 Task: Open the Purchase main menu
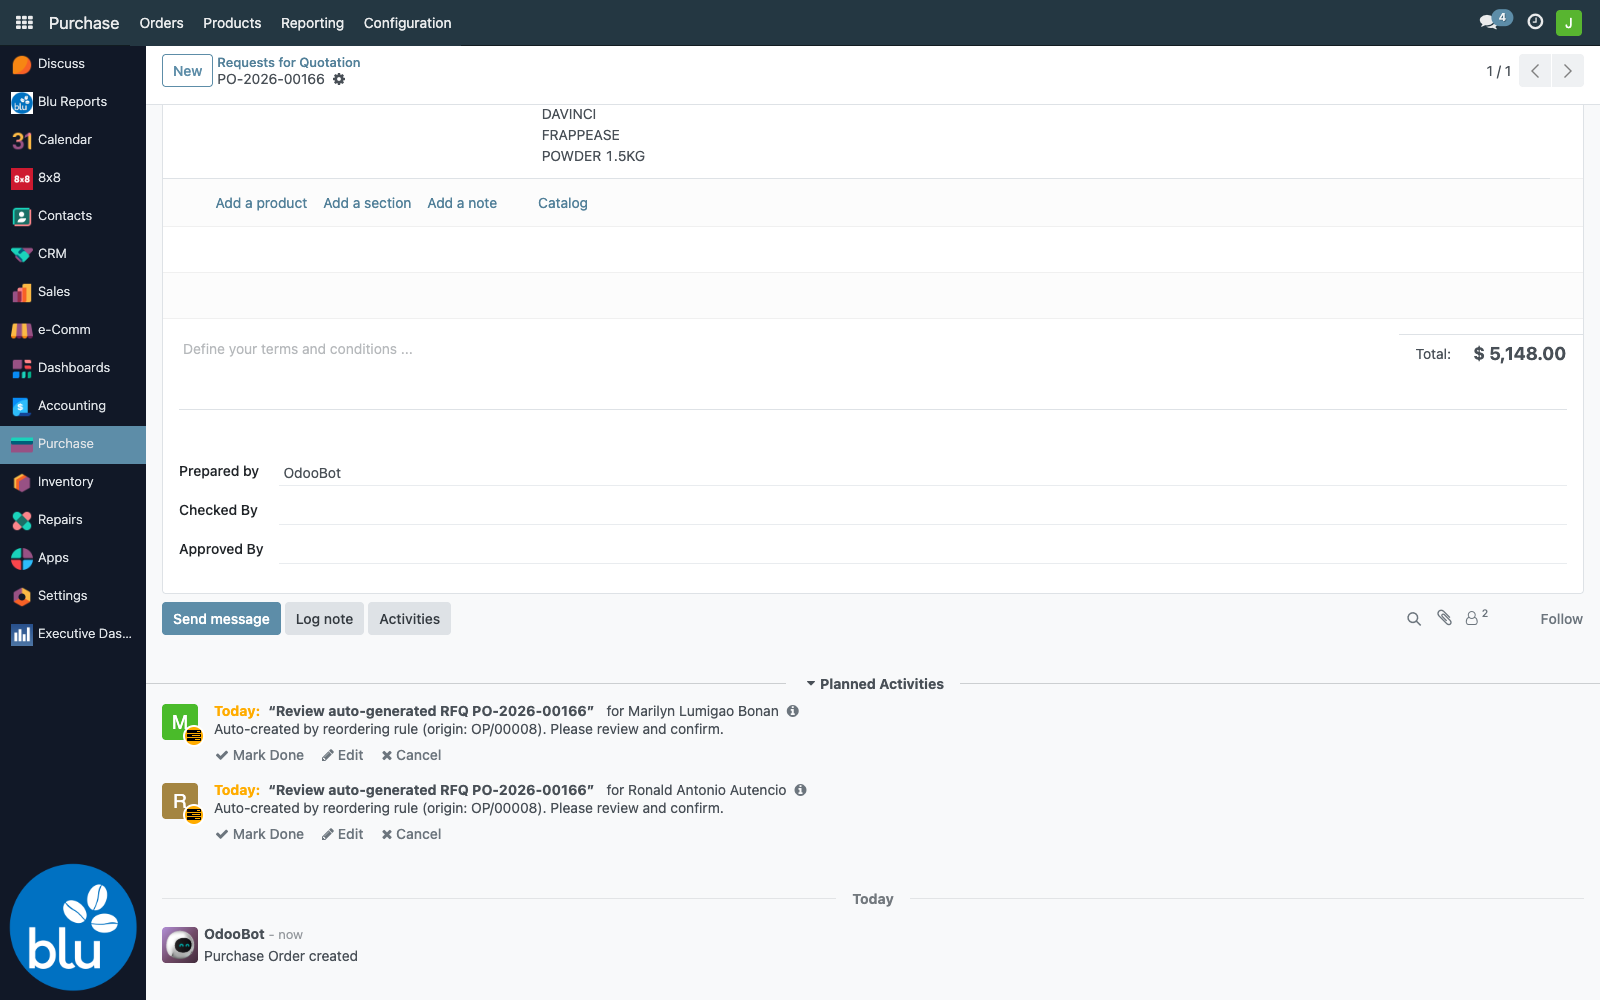[84, 23]
